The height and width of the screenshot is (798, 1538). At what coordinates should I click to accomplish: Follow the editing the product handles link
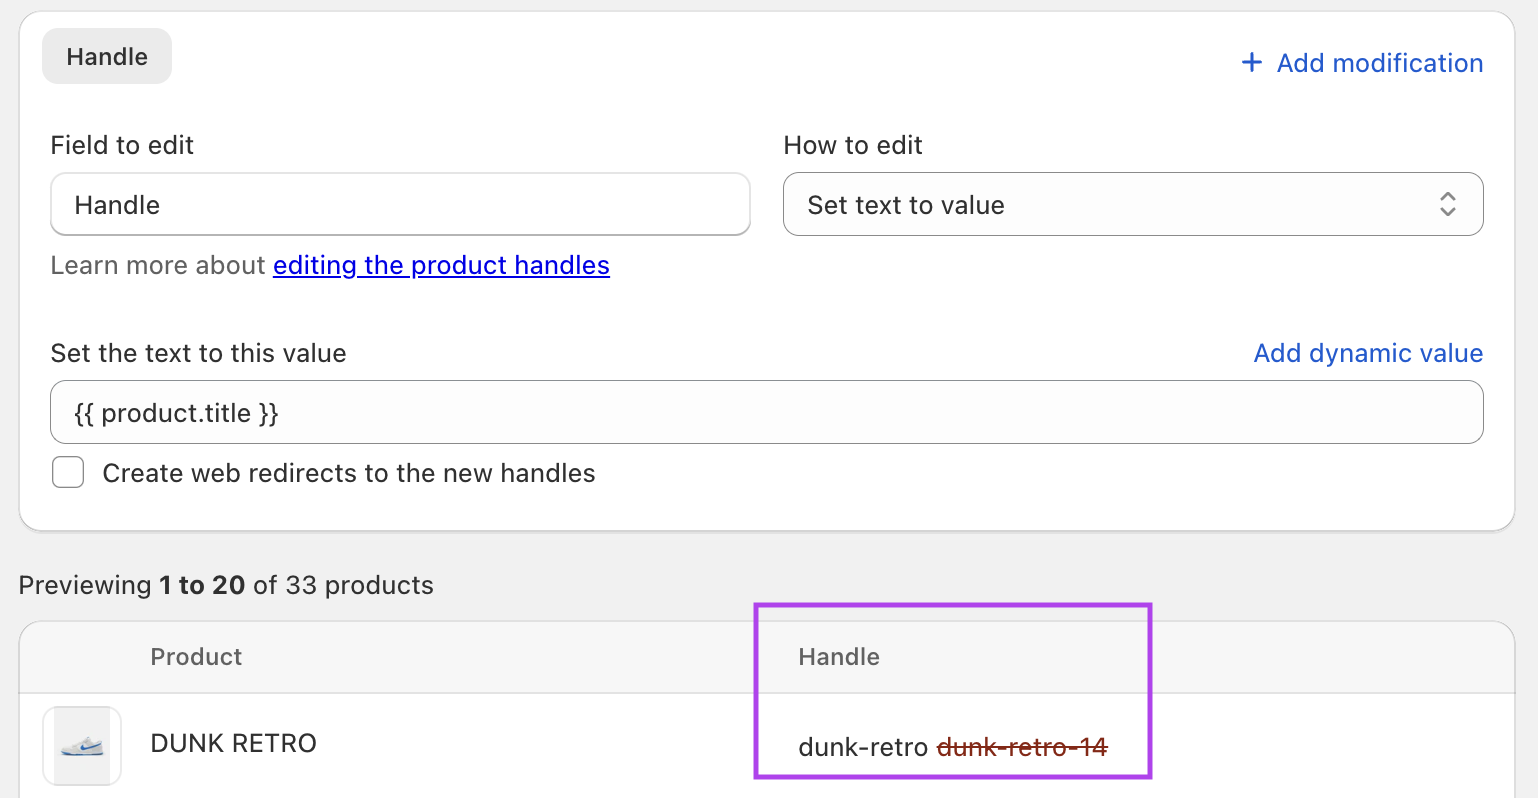click(x=441, y=265)
